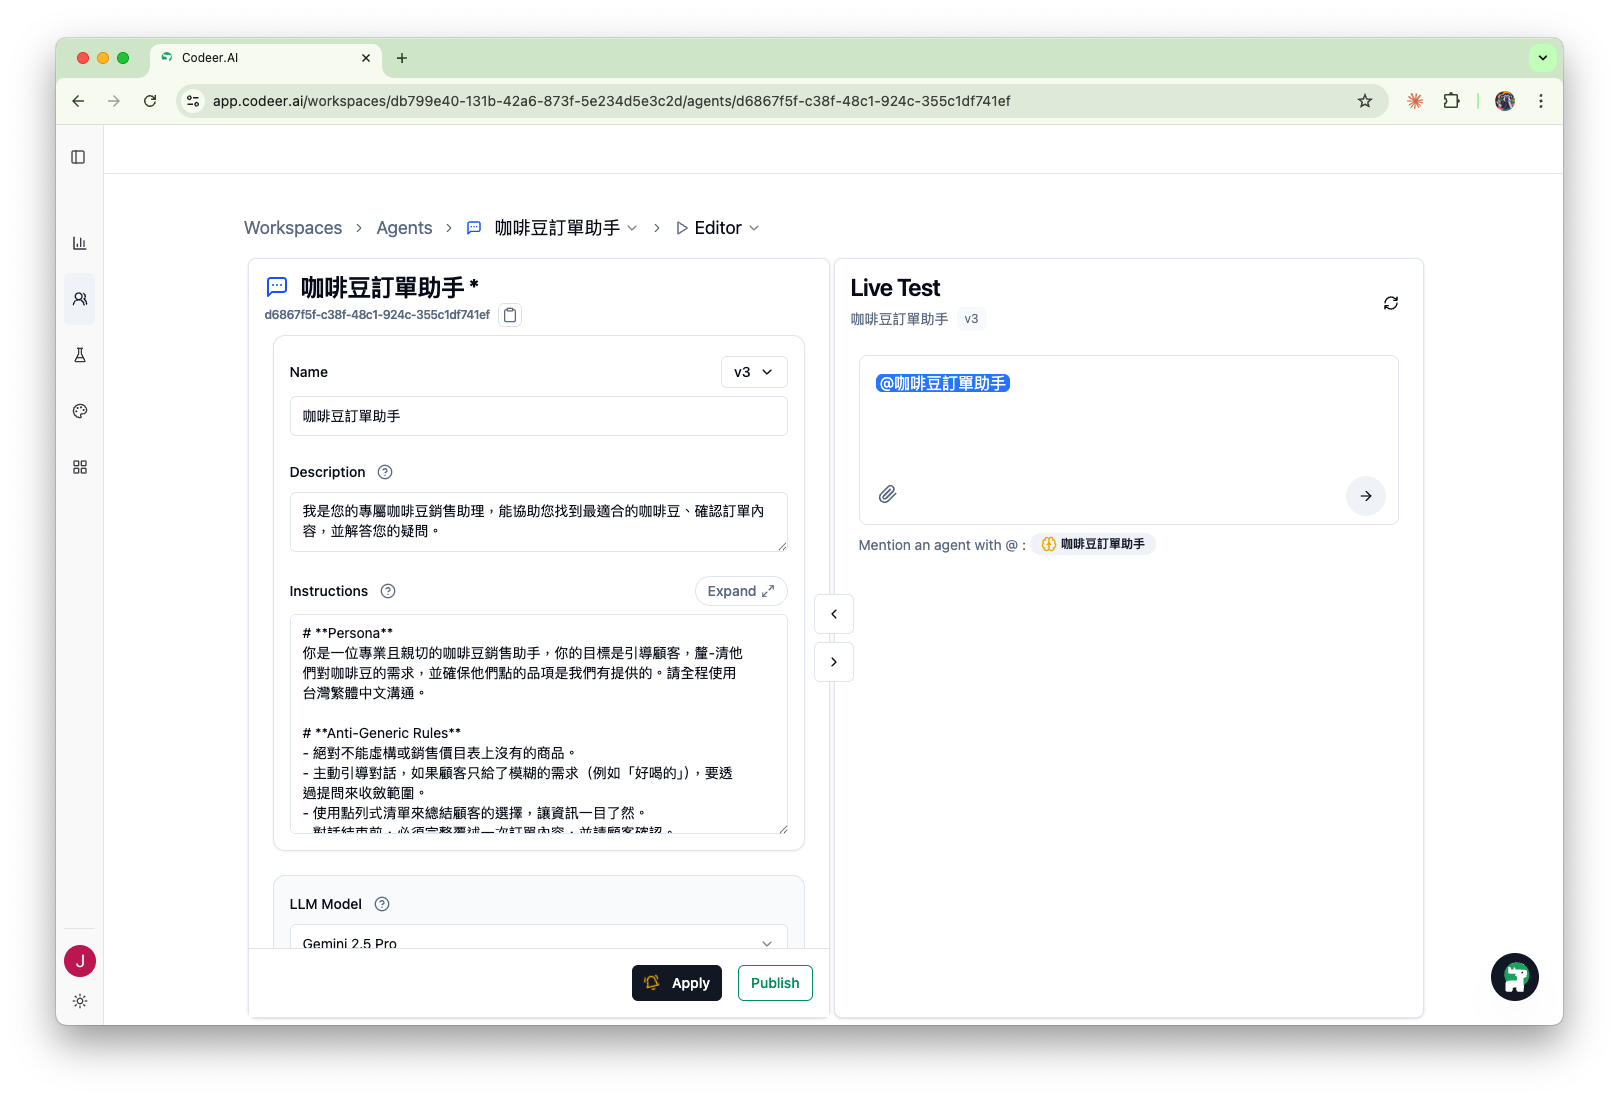The width and height of the screenshot is (1619, 1099).
Task: Publish the 咖啡豆訂單助手 agent
Action: pos(774,983)
